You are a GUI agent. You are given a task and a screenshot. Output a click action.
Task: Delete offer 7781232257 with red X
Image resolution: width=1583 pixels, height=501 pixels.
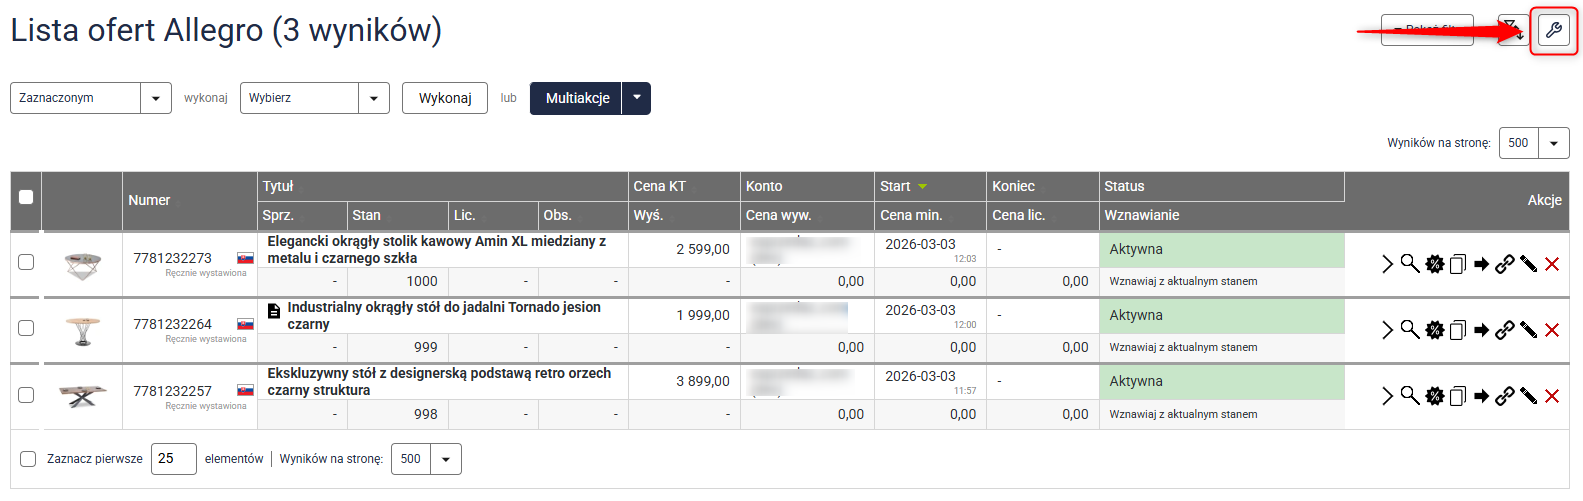[1552, 397]
